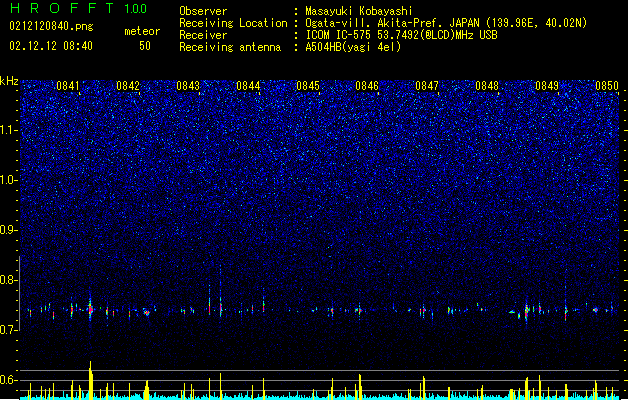Click the 1.0 frequency axis label
Image resolution: width=629 pixels, height=400 pixels.
click(9, 180)
